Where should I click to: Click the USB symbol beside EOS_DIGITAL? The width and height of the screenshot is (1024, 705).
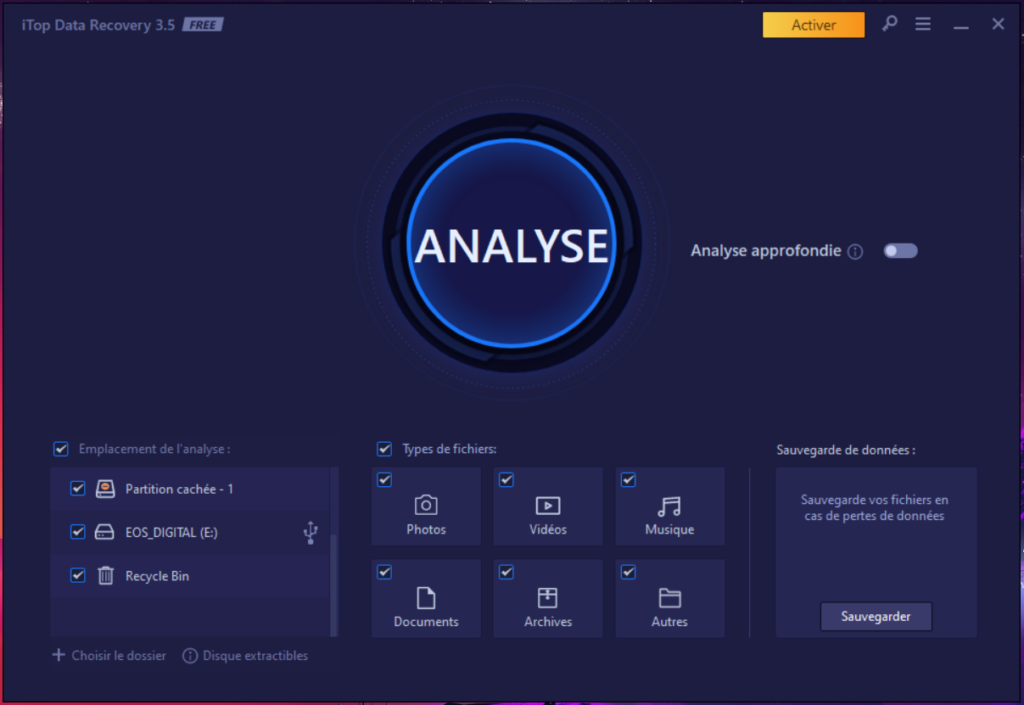tap(311, 533)
